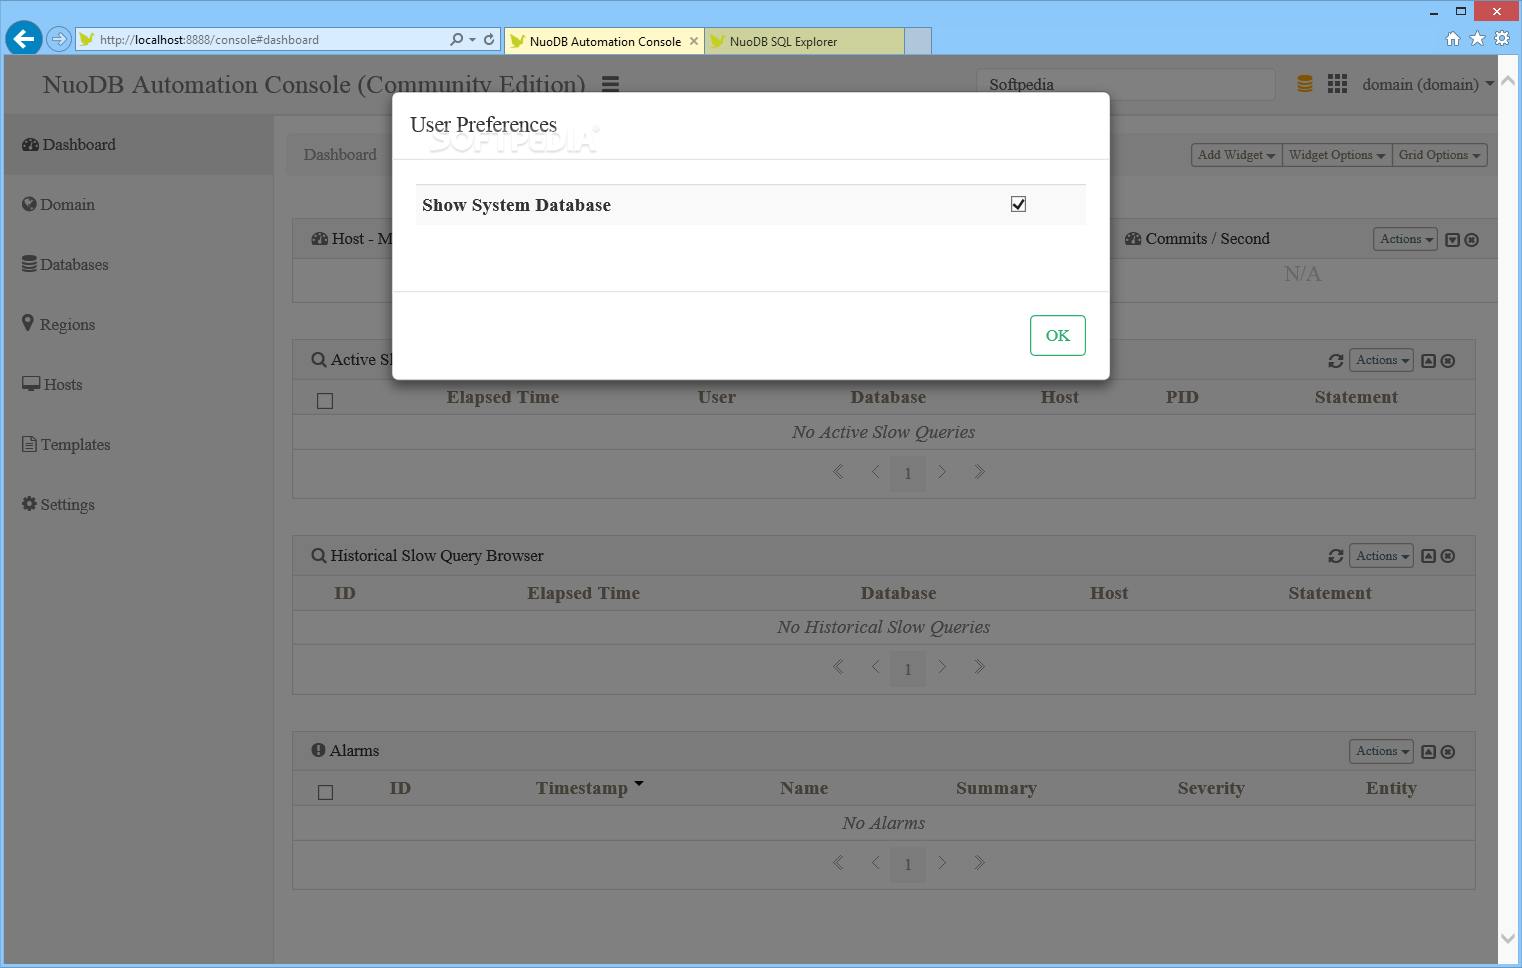This screenshot has width=1522, height=968.
Task: Open Actions dropdown of Historical Slow Query Browser
Action: pos(1381,556)
